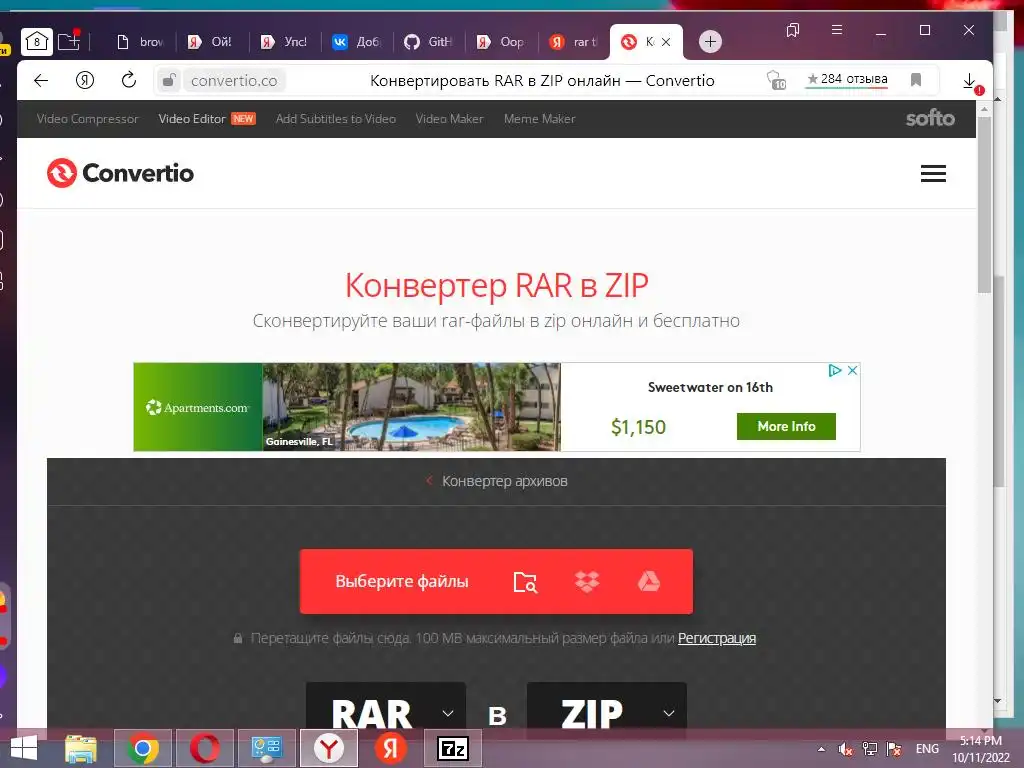Screen dimensions: 1024x768
Task: Switch input language from ENG
Action: pos(927,749)
